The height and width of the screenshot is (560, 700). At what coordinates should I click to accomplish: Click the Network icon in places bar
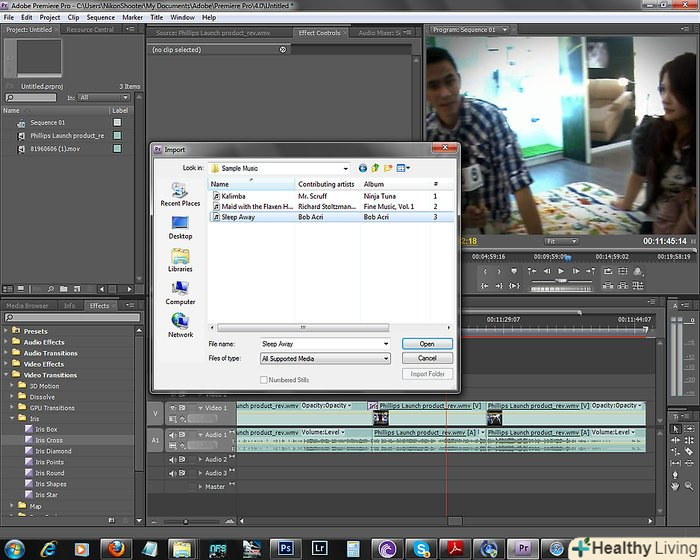click(x=180, y=322)
